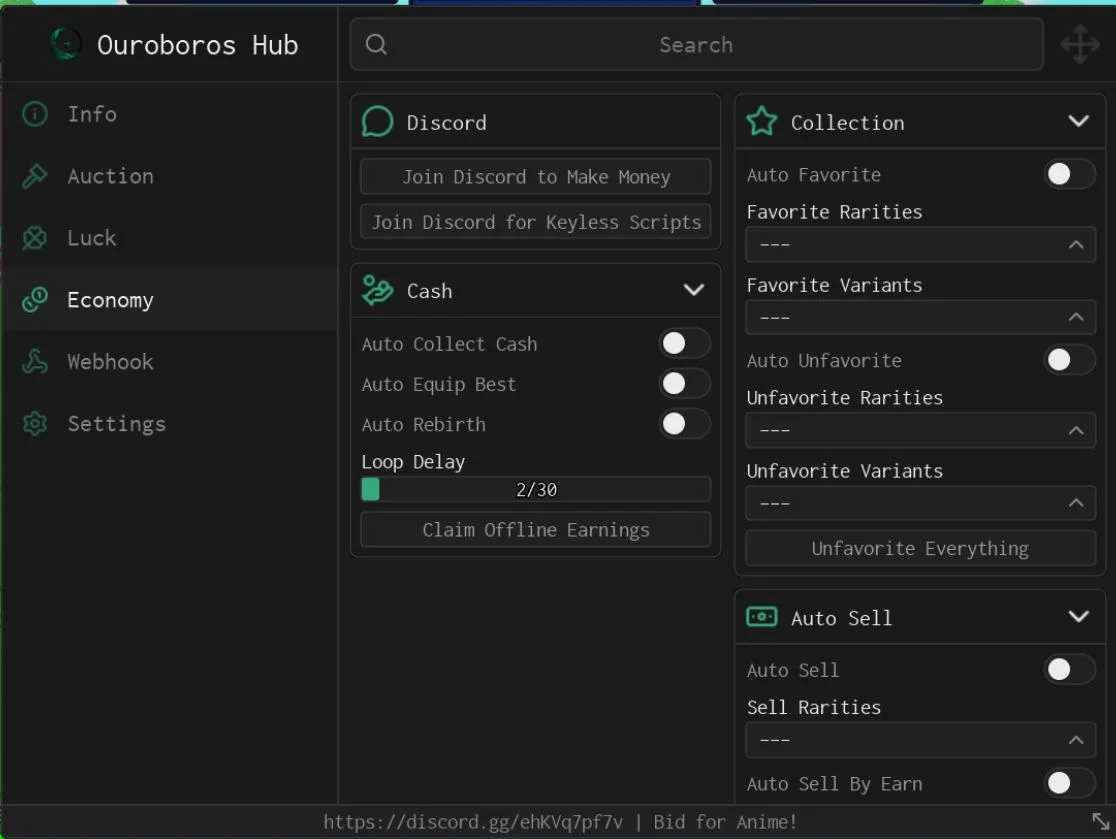Turn on Auto Rebirth

click(x=684, y=424)
